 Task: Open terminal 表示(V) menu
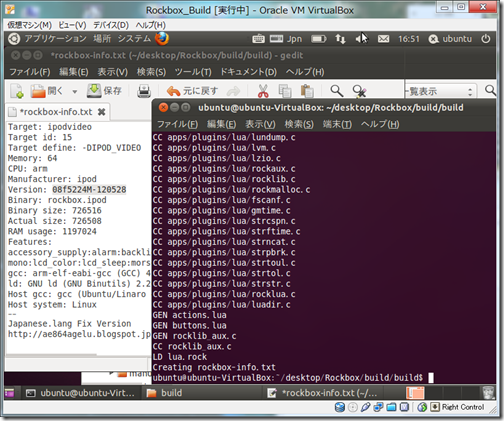coord(260,124)
